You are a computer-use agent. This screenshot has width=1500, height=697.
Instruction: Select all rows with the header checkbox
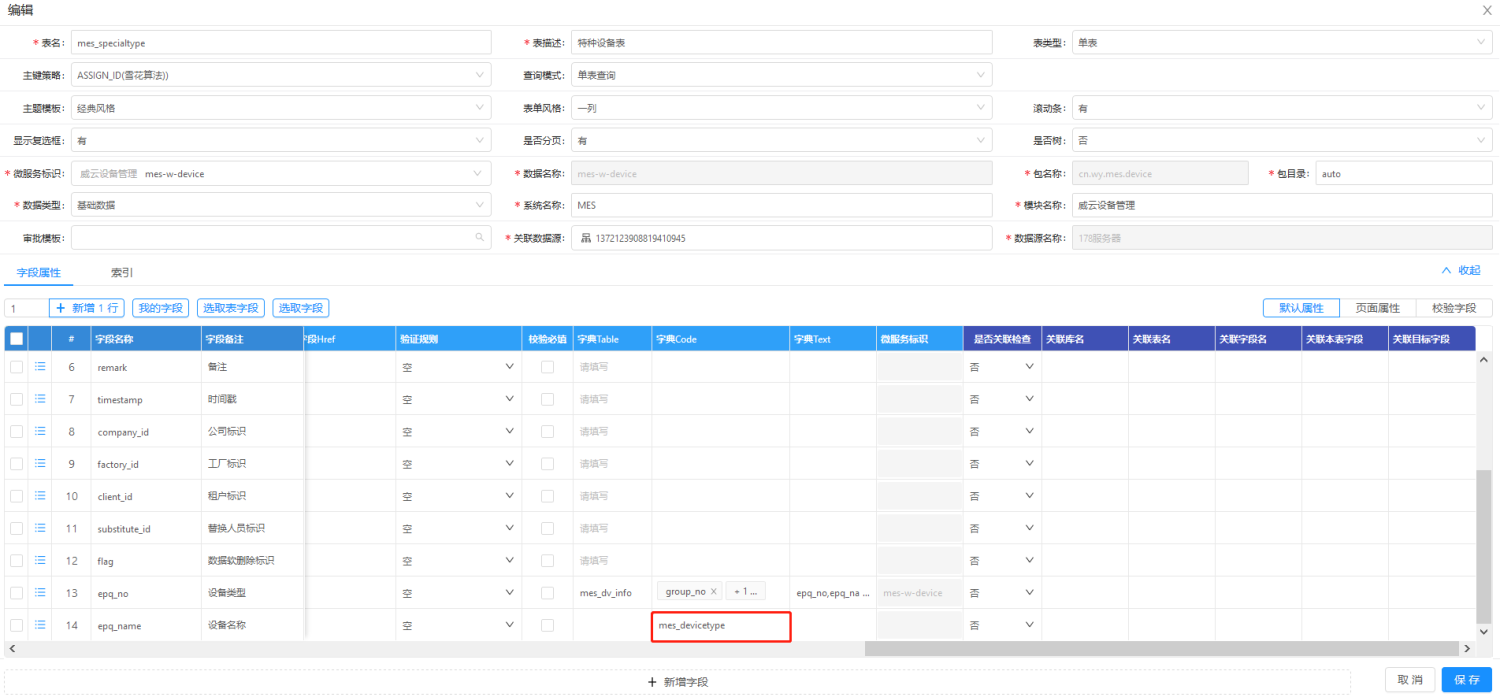click(17, 338)
